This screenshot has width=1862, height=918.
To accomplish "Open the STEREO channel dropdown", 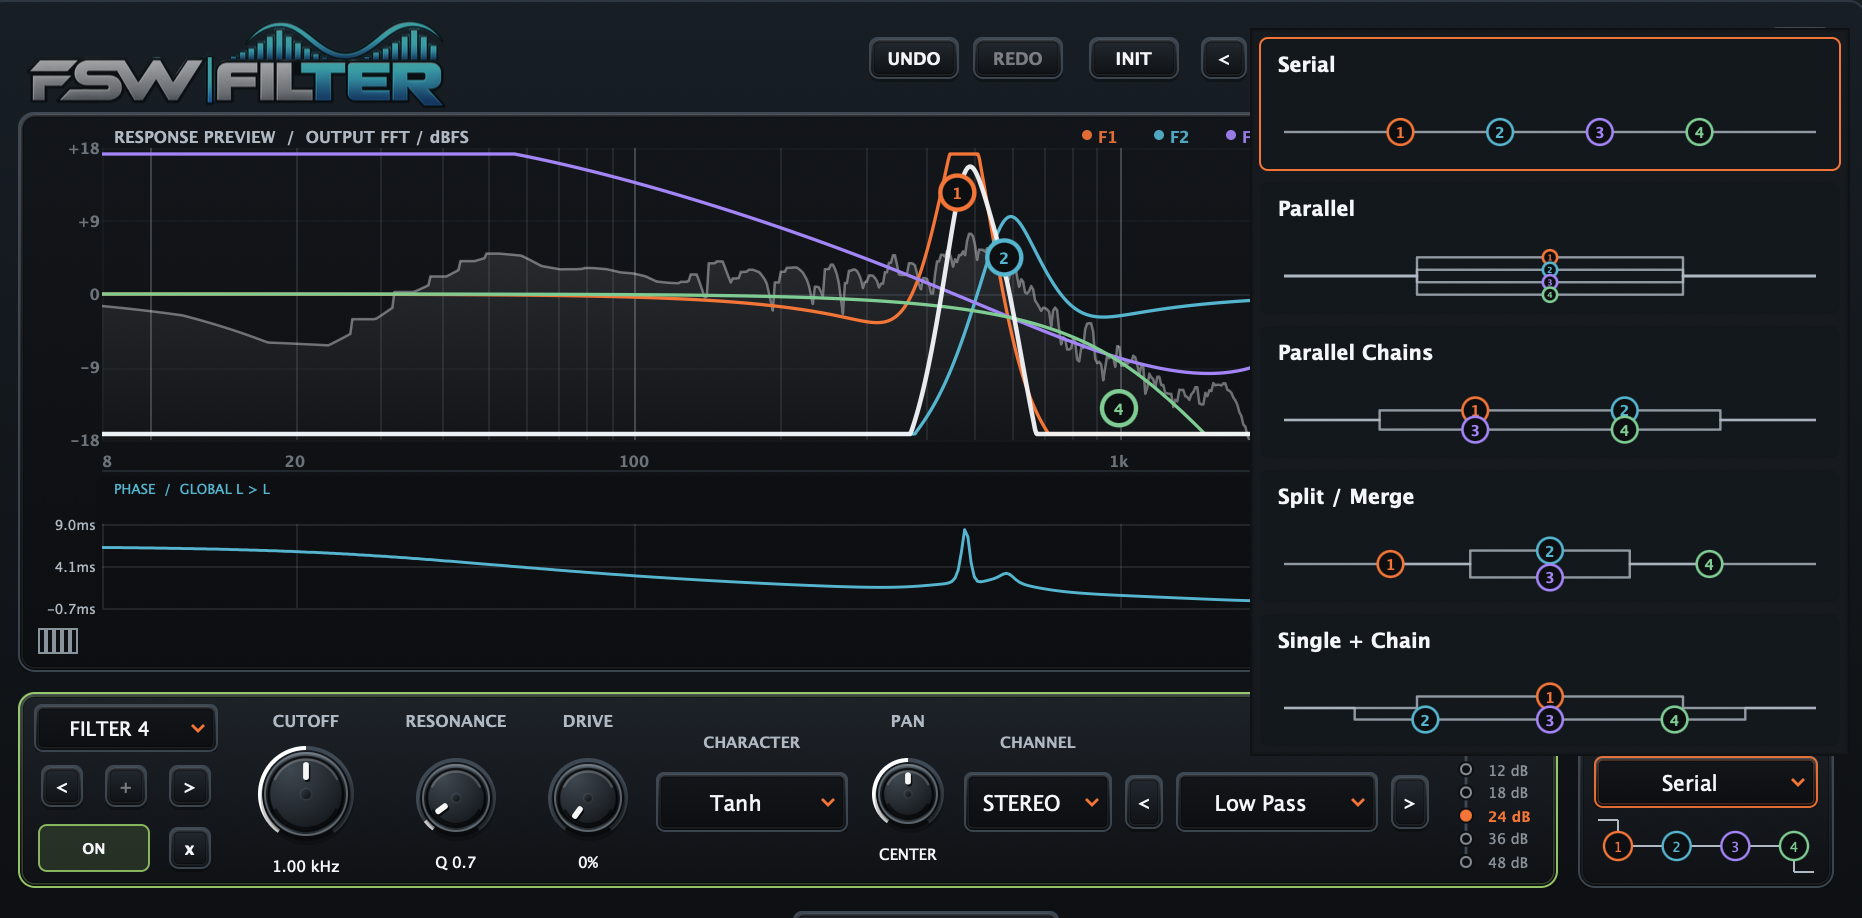I will 1038,803.
